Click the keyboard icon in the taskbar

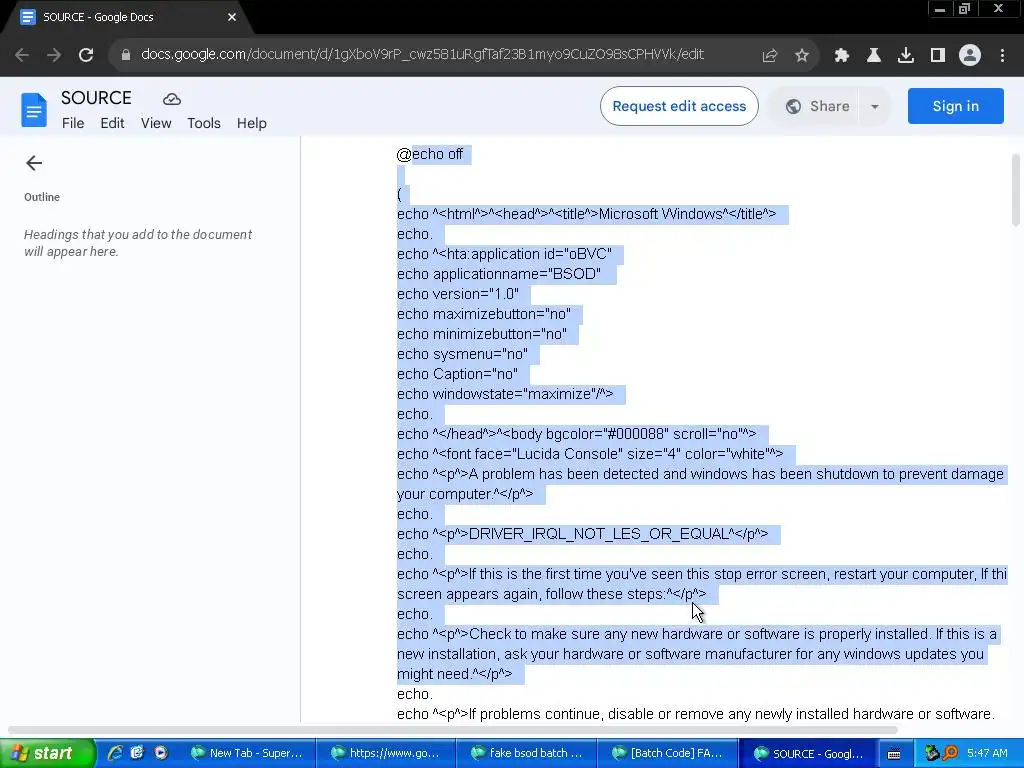[x=894, y=754]
